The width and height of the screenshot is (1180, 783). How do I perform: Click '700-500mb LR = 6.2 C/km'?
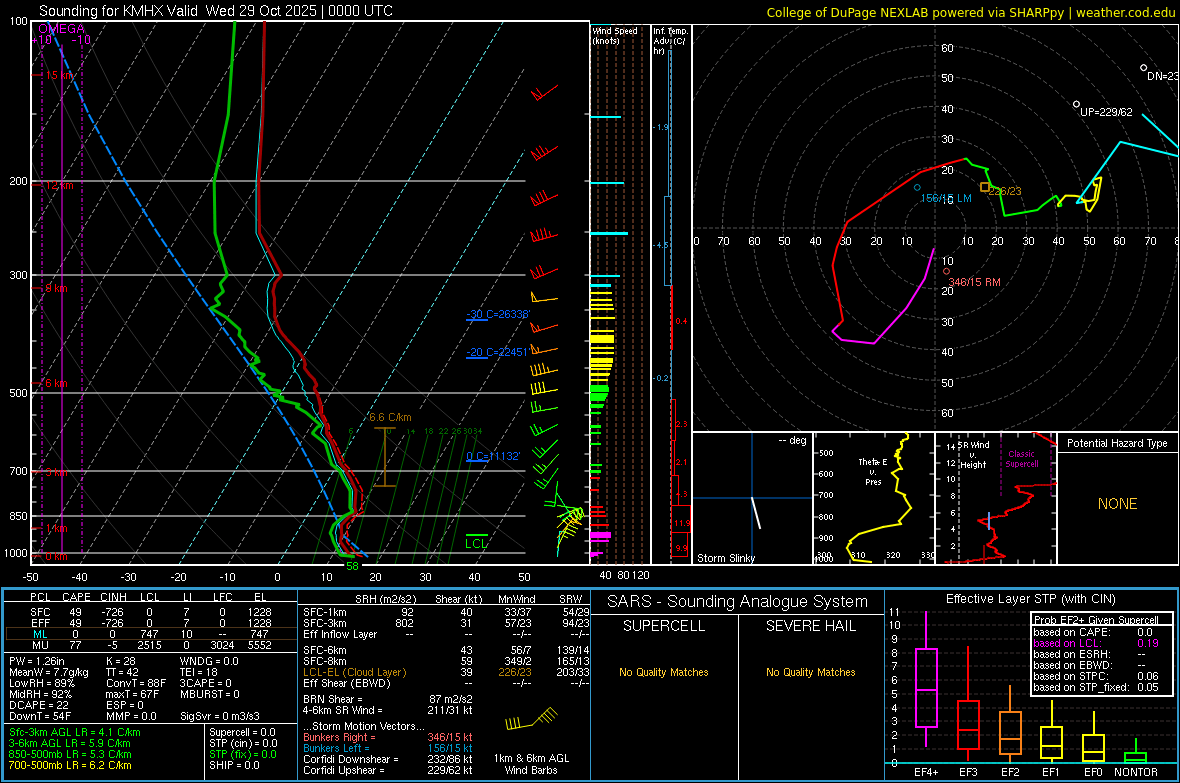point(70,765)
